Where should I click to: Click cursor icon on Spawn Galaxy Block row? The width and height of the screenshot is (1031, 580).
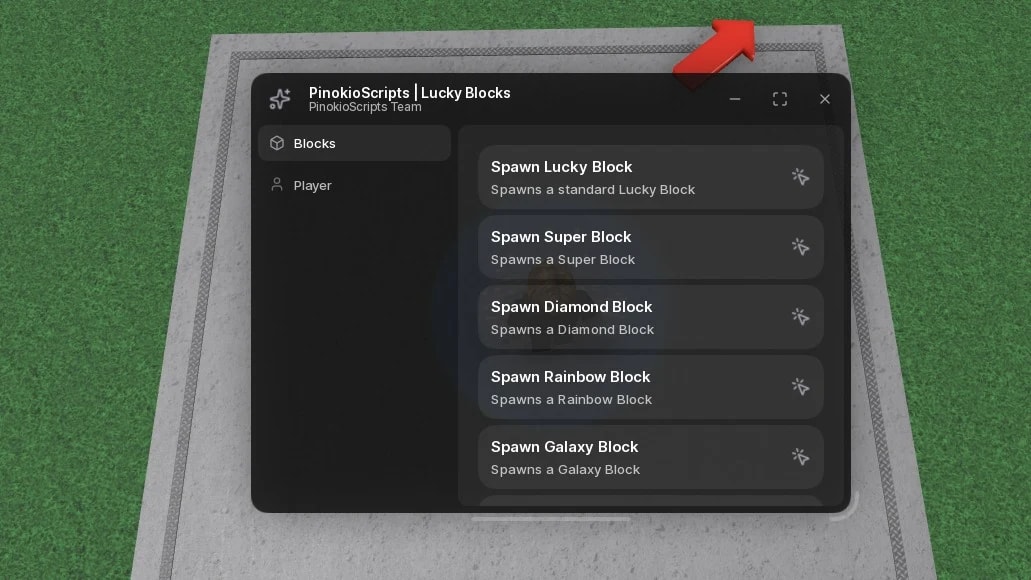(800, 457)
